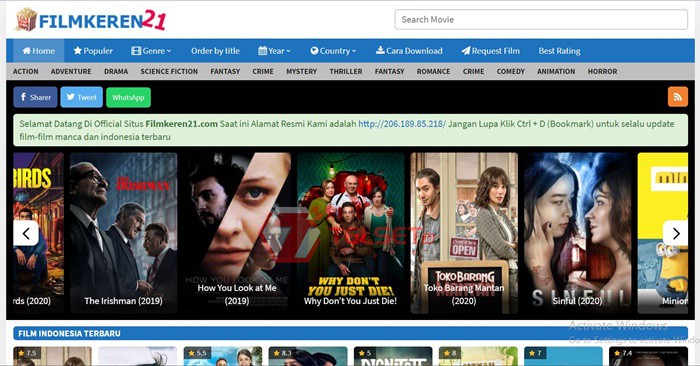Open the film thumbnail rated 7.5

[52, 356]
